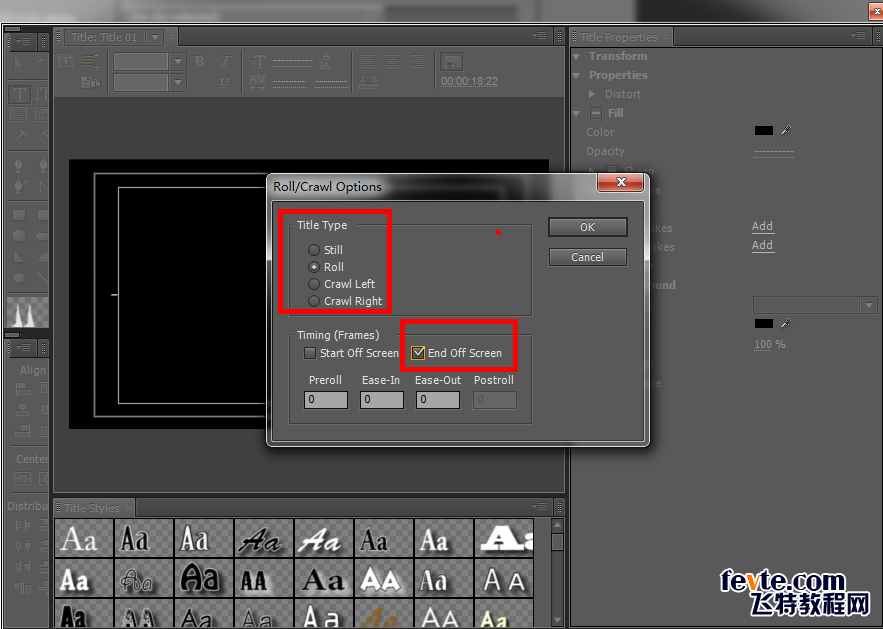Viewport: 883px width, 629px height.
Task: Align text right in Titler toolbar
Action: (418, 61)
